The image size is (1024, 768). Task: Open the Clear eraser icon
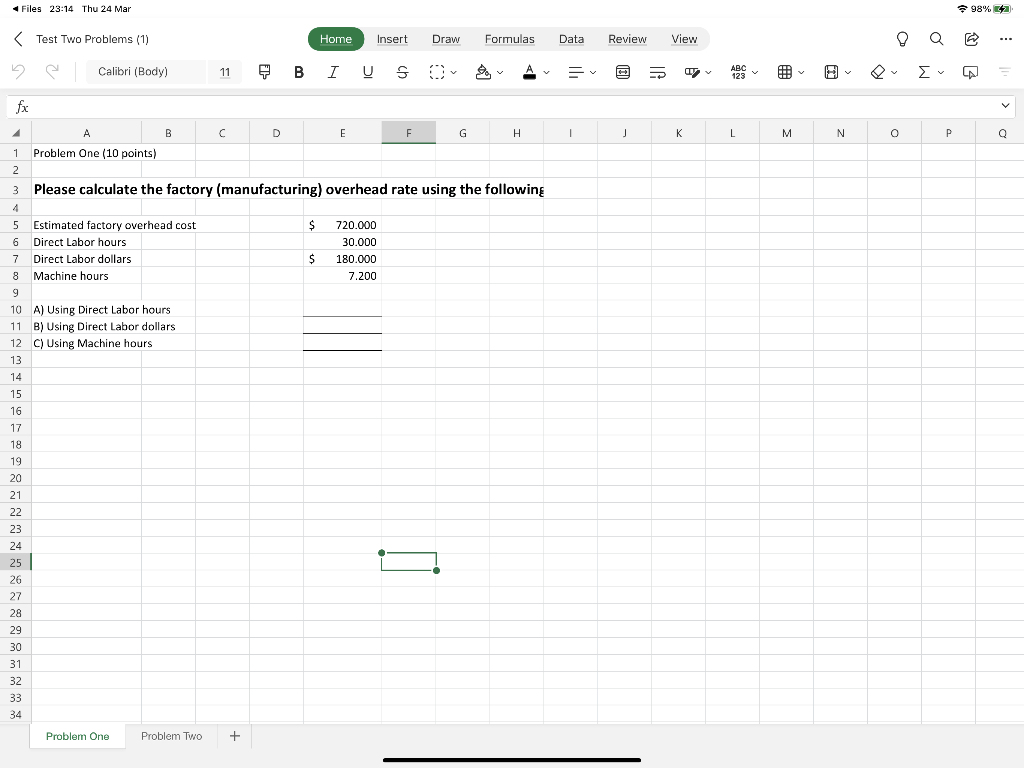click(x=878, y=72)
